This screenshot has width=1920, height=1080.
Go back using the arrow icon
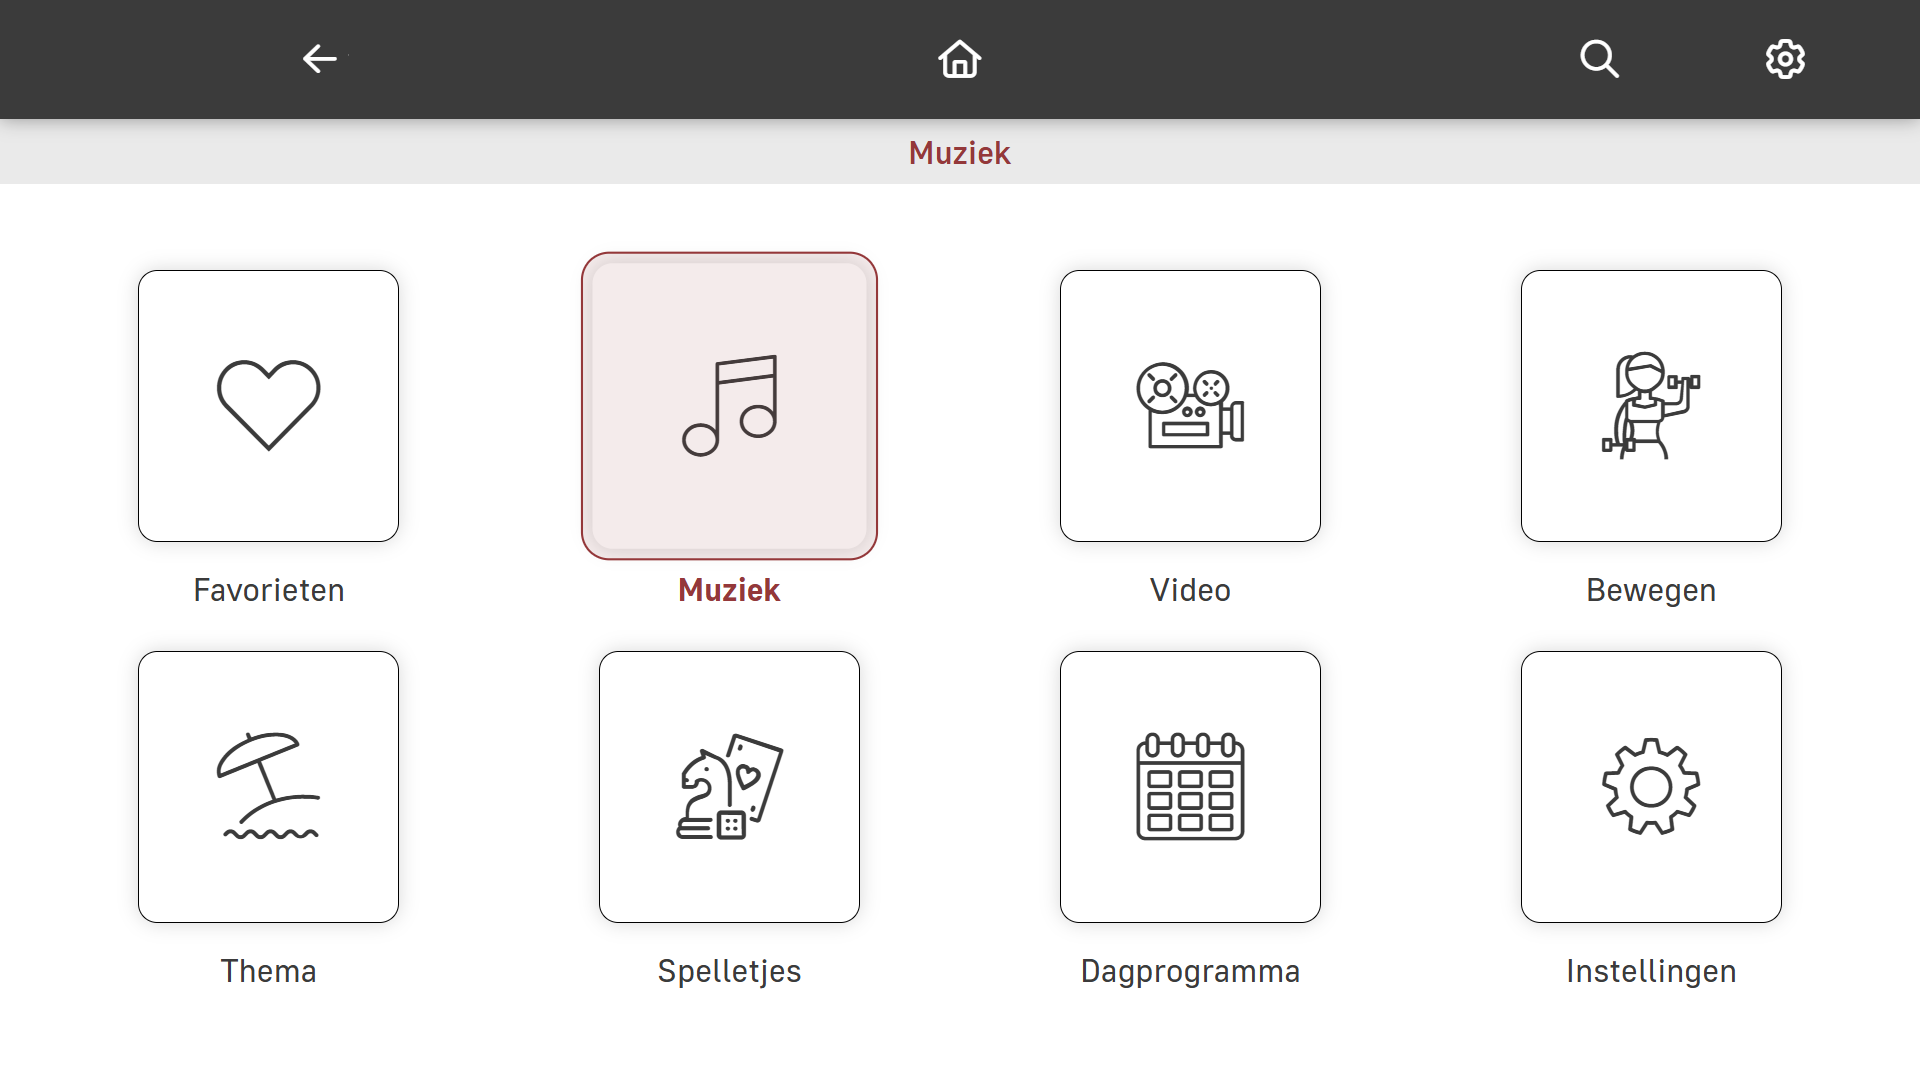[320, 59]
